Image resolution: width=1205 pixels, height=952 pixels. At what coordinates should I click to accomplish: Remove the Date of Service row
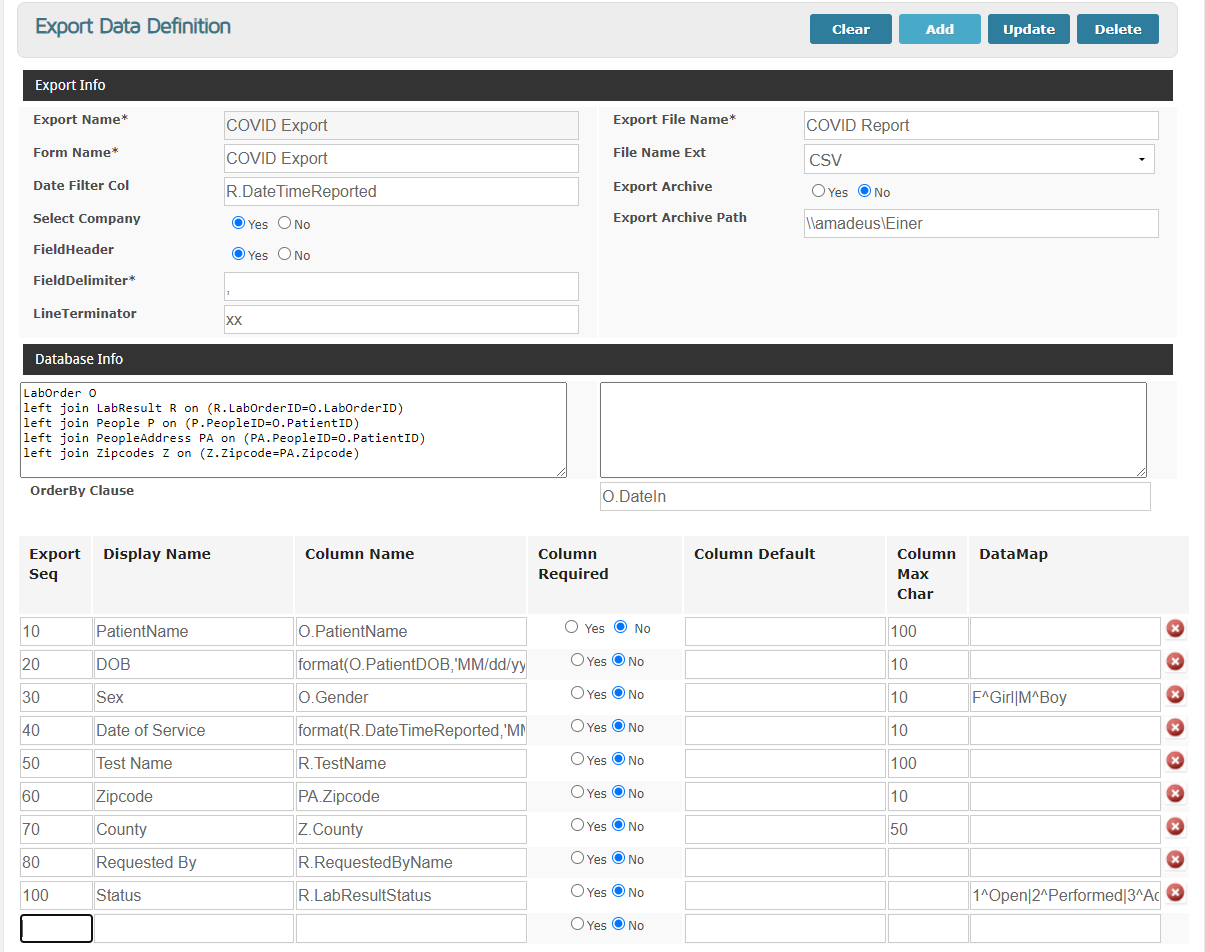click(1176, 727)
